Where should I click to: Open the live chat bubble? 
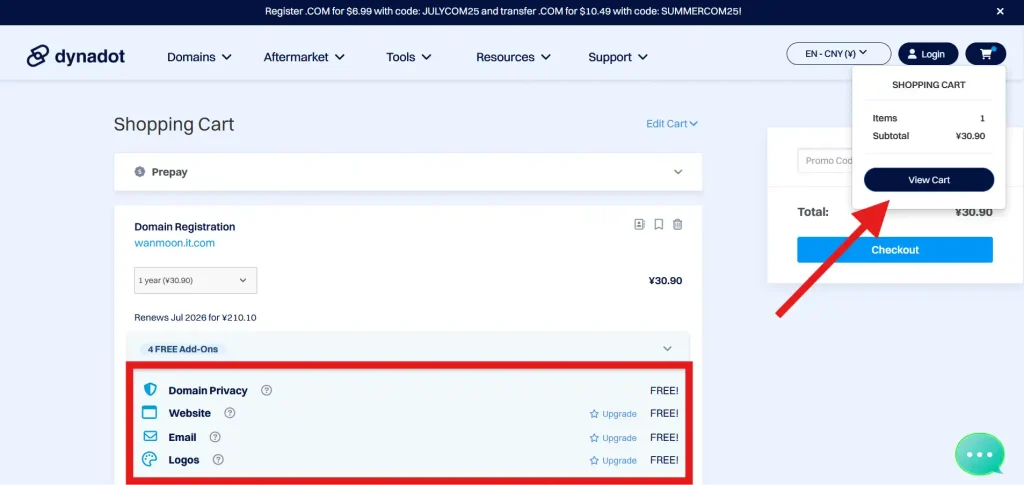980,454
